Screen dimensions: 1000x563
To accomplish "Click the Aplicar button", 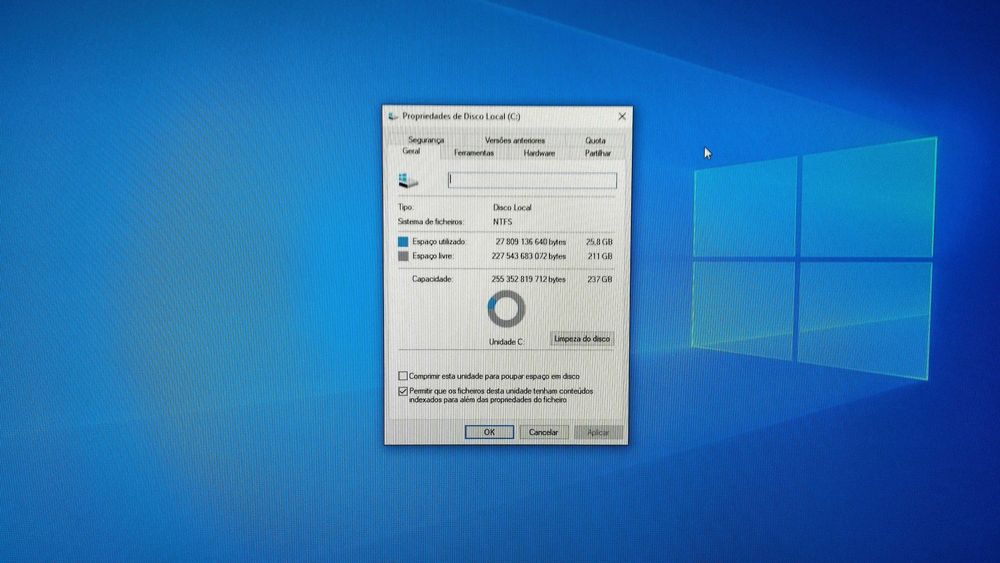I will [598, 432].
